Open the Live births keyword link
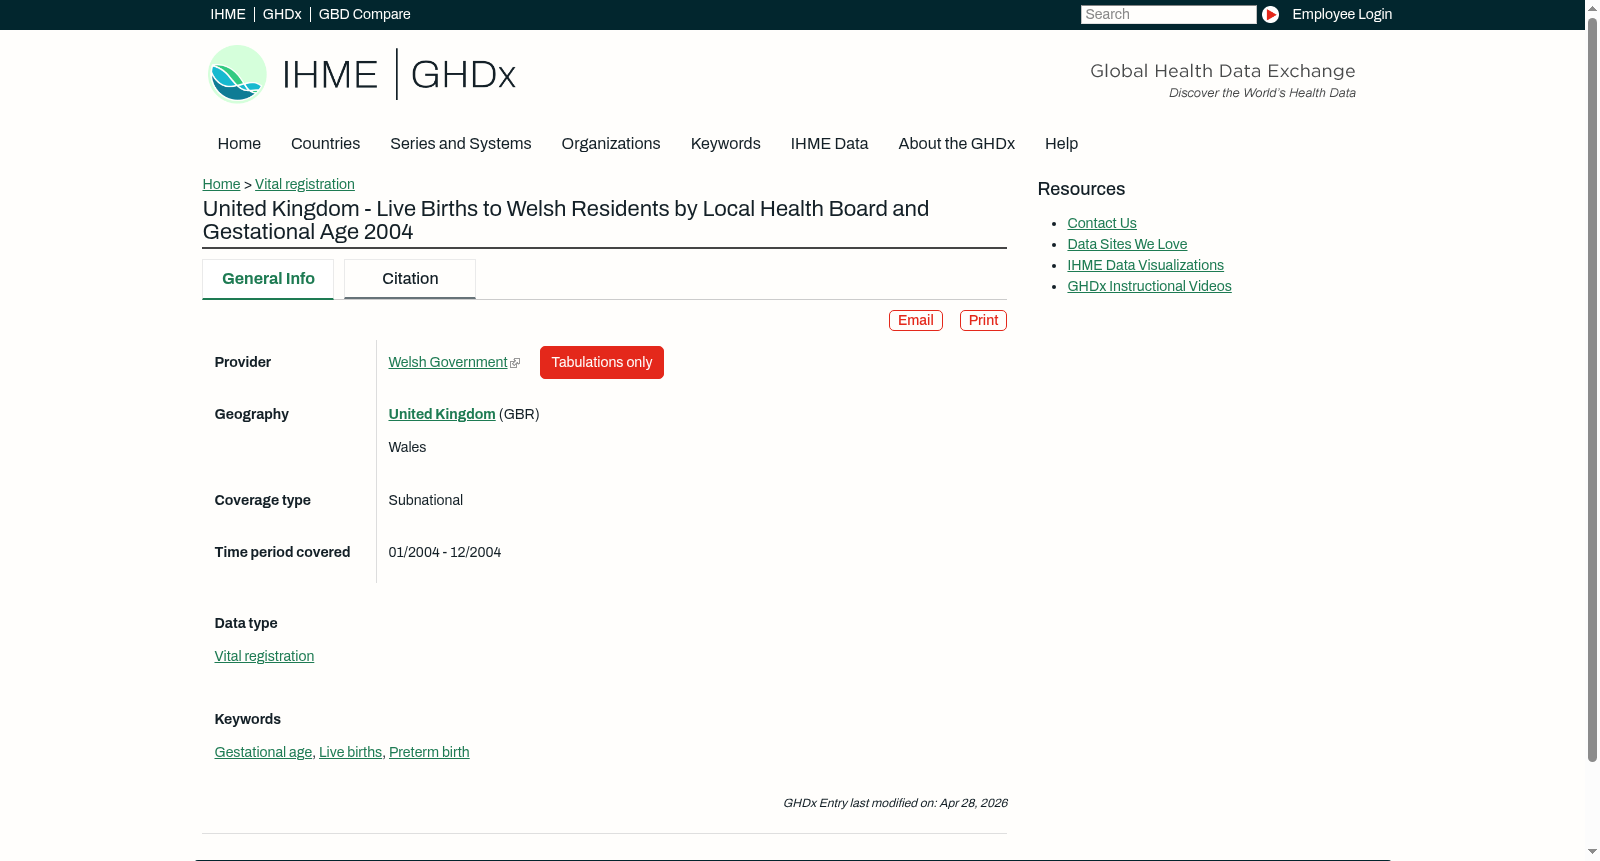This screenshot has height=861, width=1600. tap(351, 752)
